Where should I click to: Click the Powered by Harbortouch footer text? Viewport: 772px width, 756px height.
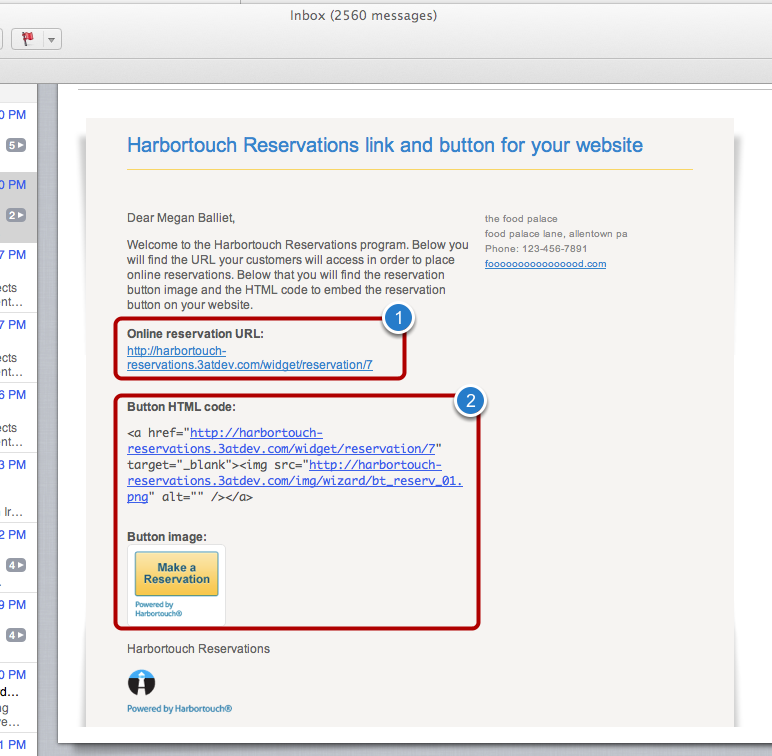[179, 709]
